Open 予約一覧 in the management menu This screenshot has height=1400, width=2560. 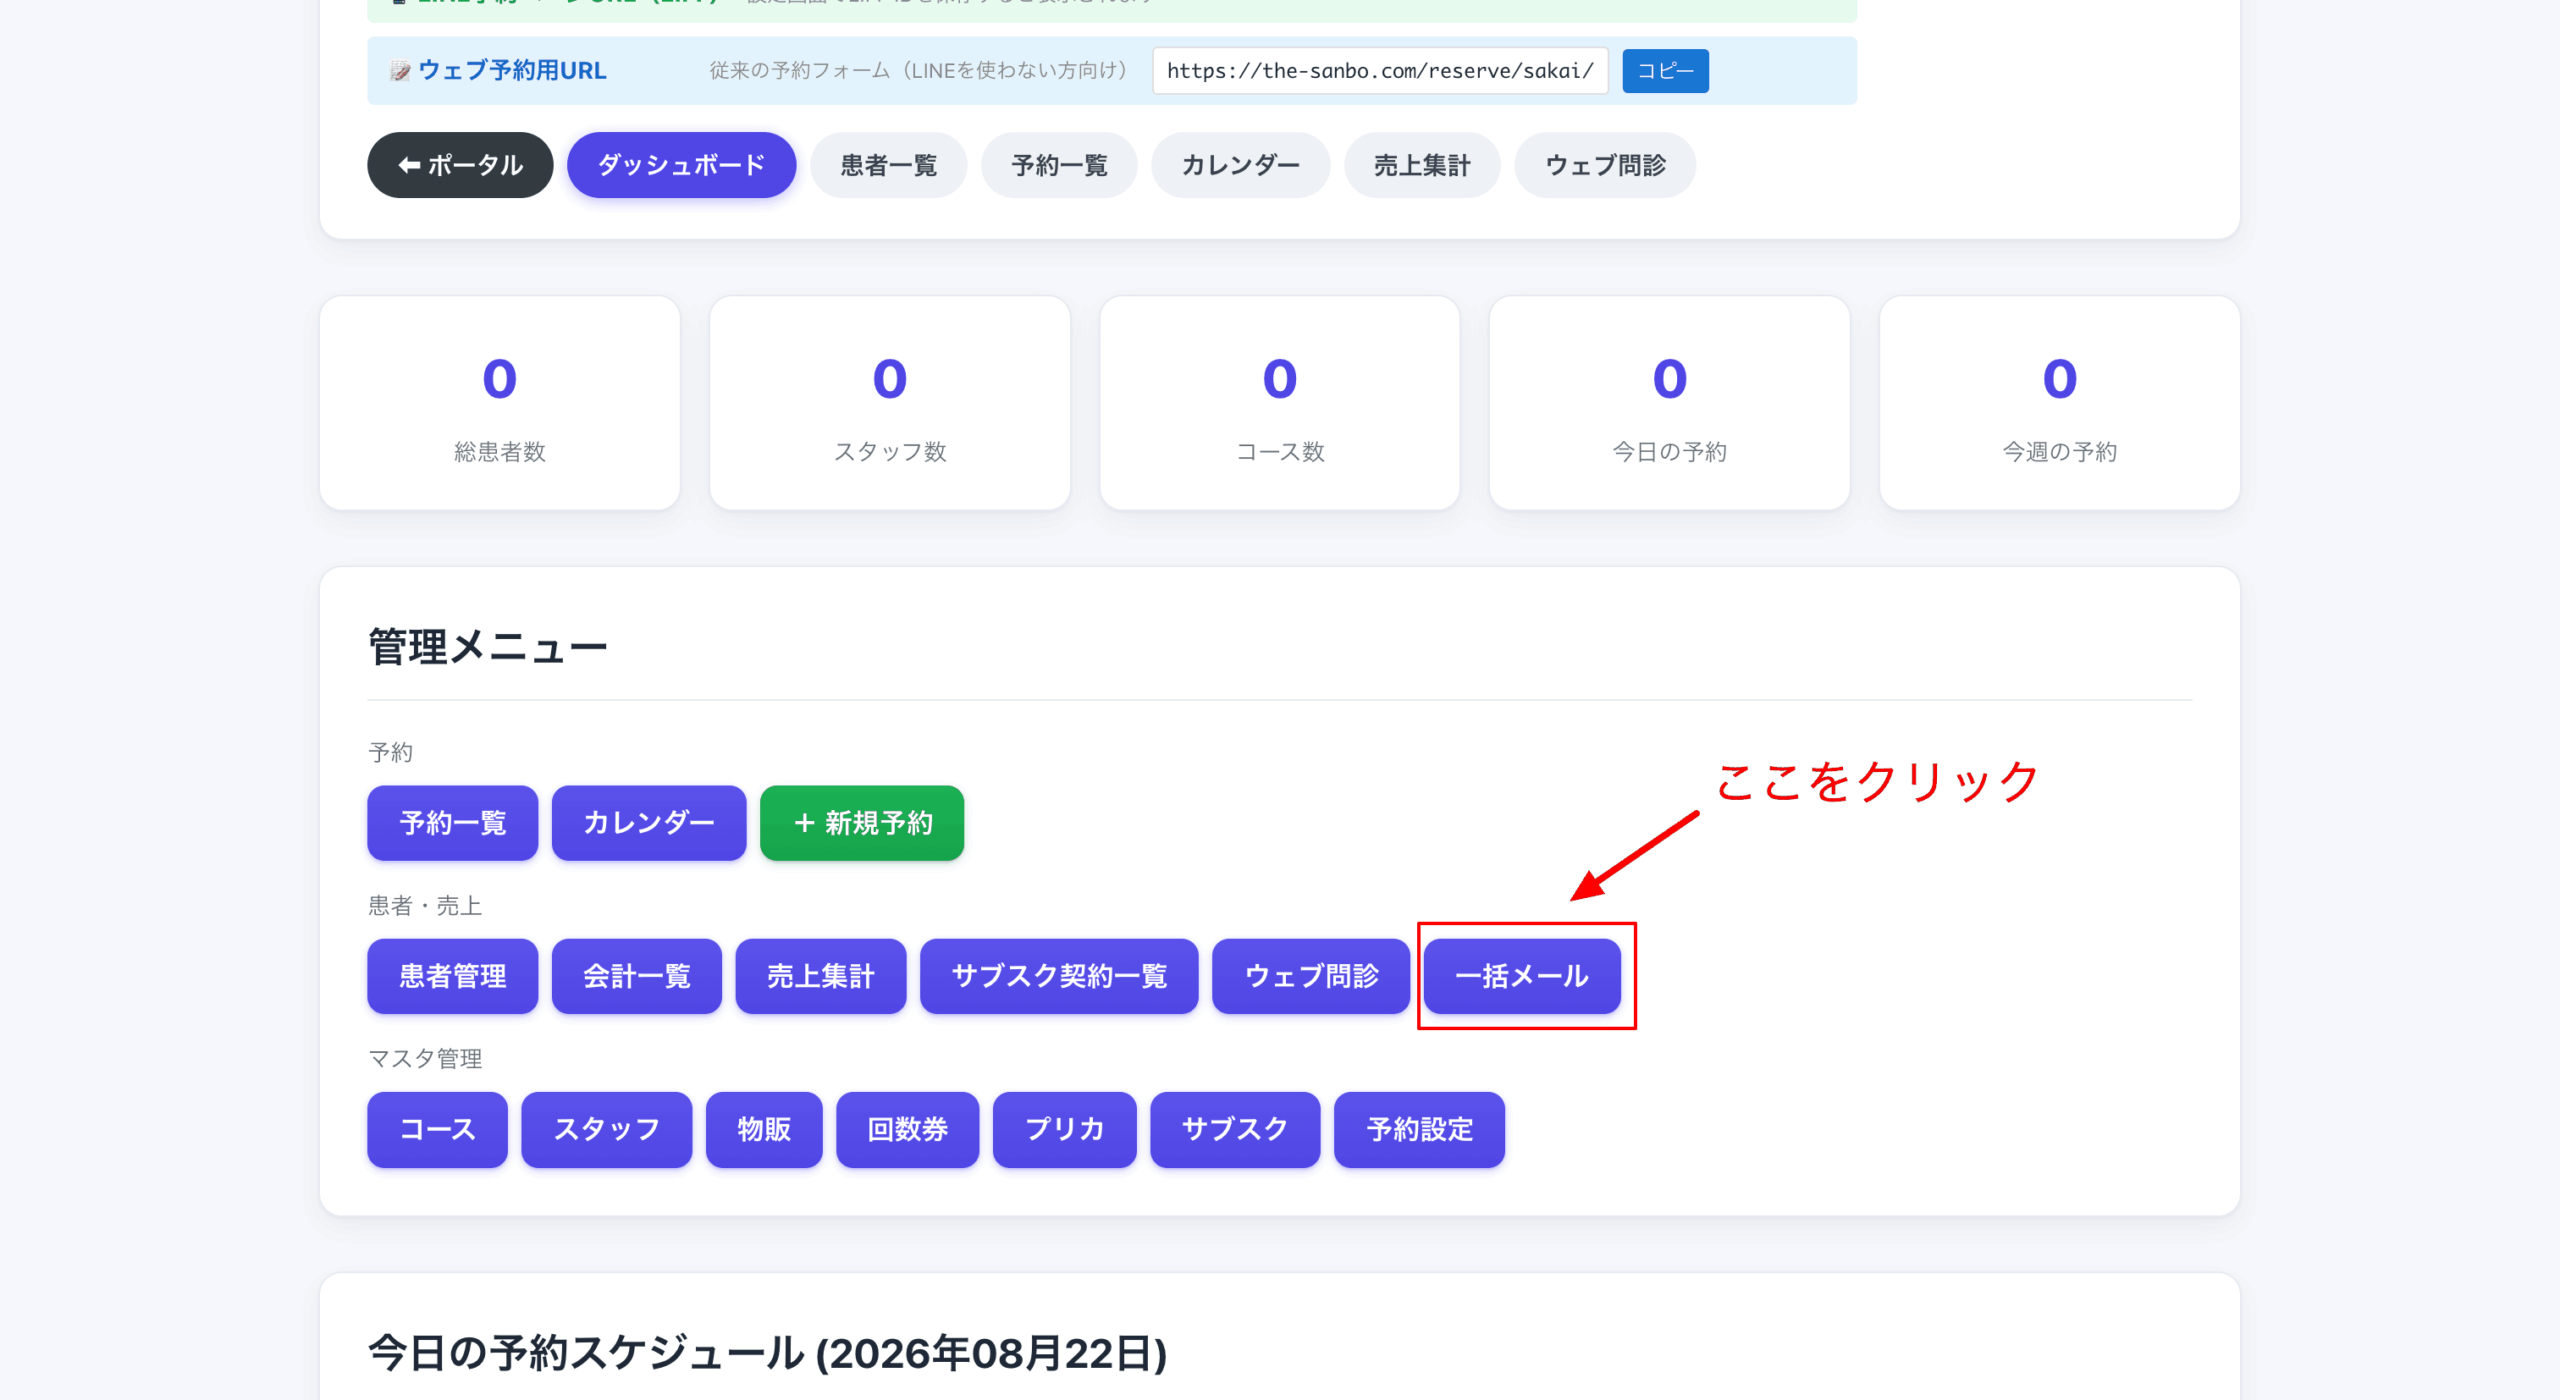(x=452, y=823)
